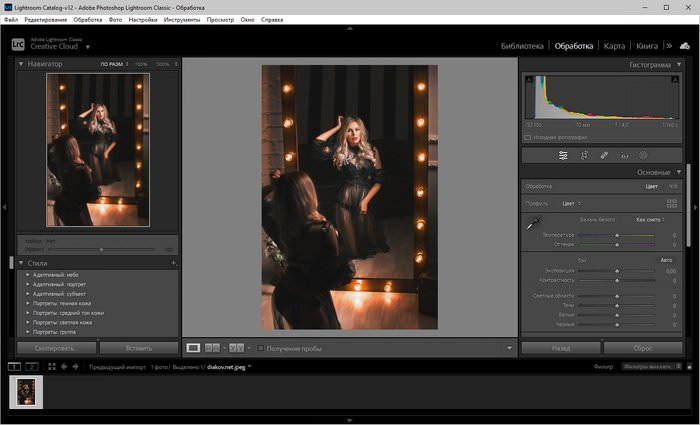The image size is (700, 425).
Task: Open the Редактирование menu
Action: [x=46, y=20]
